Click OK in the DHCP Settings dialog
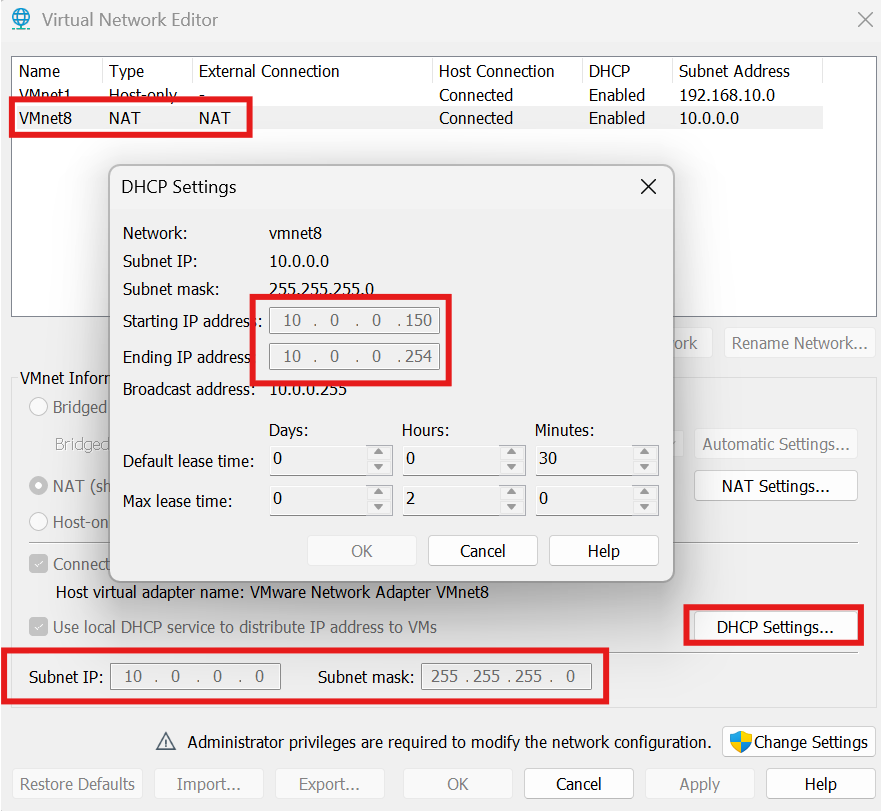Screen dimensions: 881x811 (x=362, y=551)
